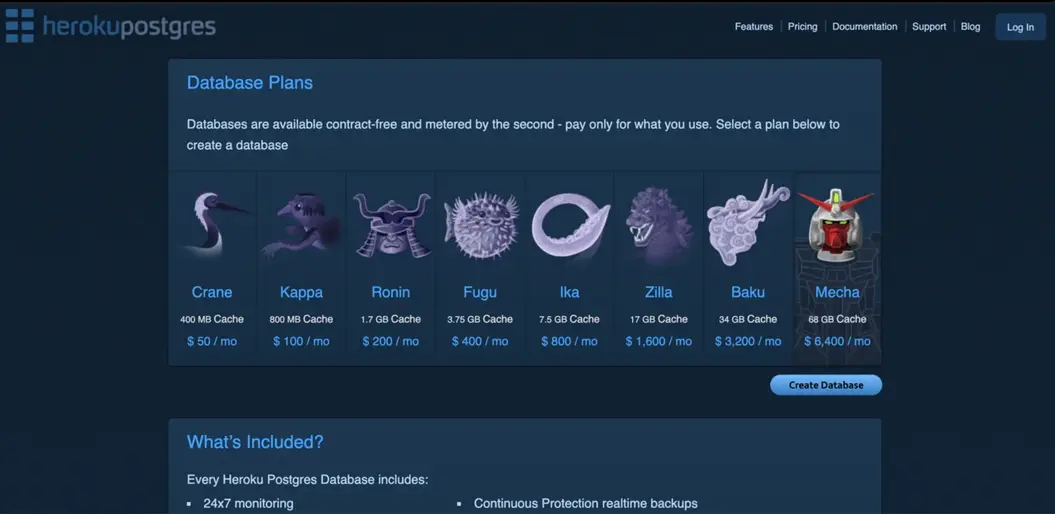Pick the Mecha robot head icon
The width and height of the screenshot is (1055, 514).
pos(837,225)
